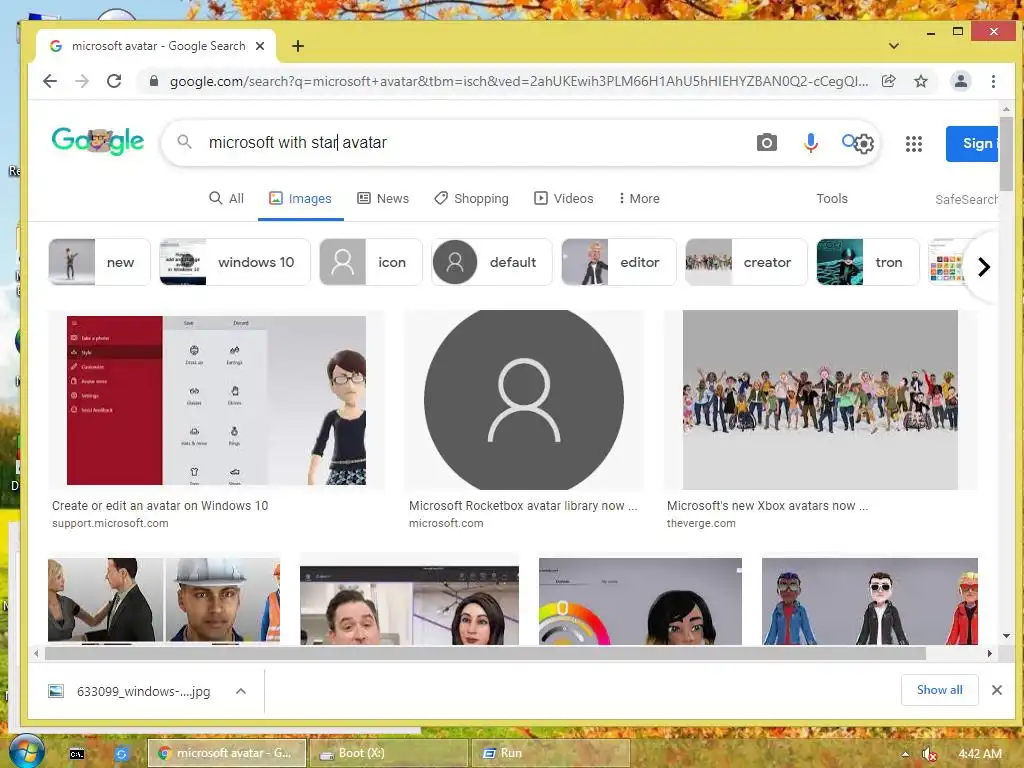Select the "icon" suggestion chip
Image resolution: width=1024 pixels, height=768 pixels.
(x=370, y=262)
